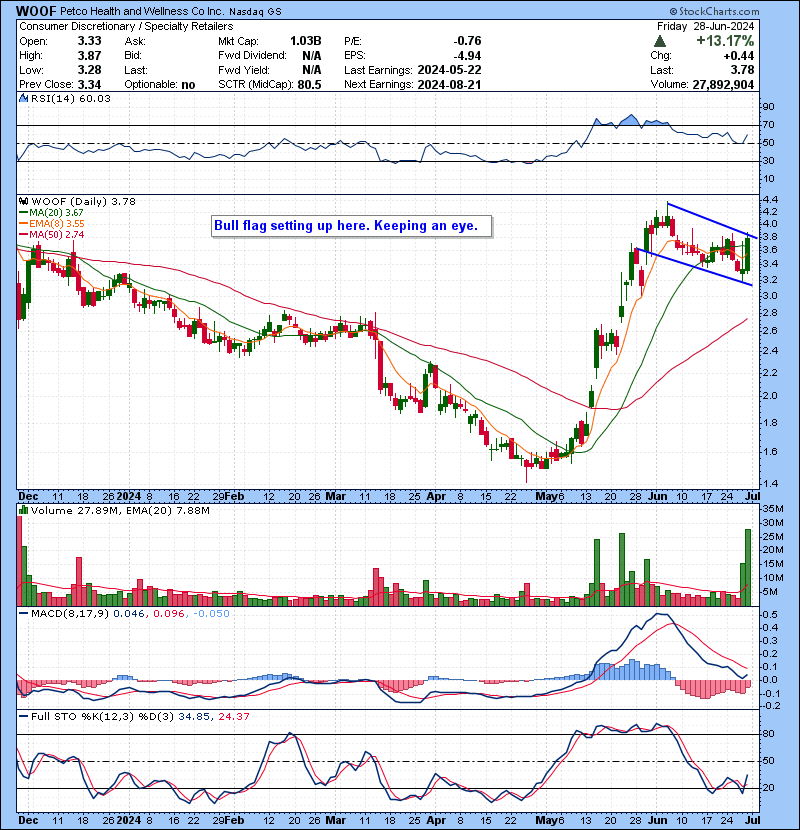
Task: Click the Petco Health and Wellness Co Inc. name
Action: 142,11
